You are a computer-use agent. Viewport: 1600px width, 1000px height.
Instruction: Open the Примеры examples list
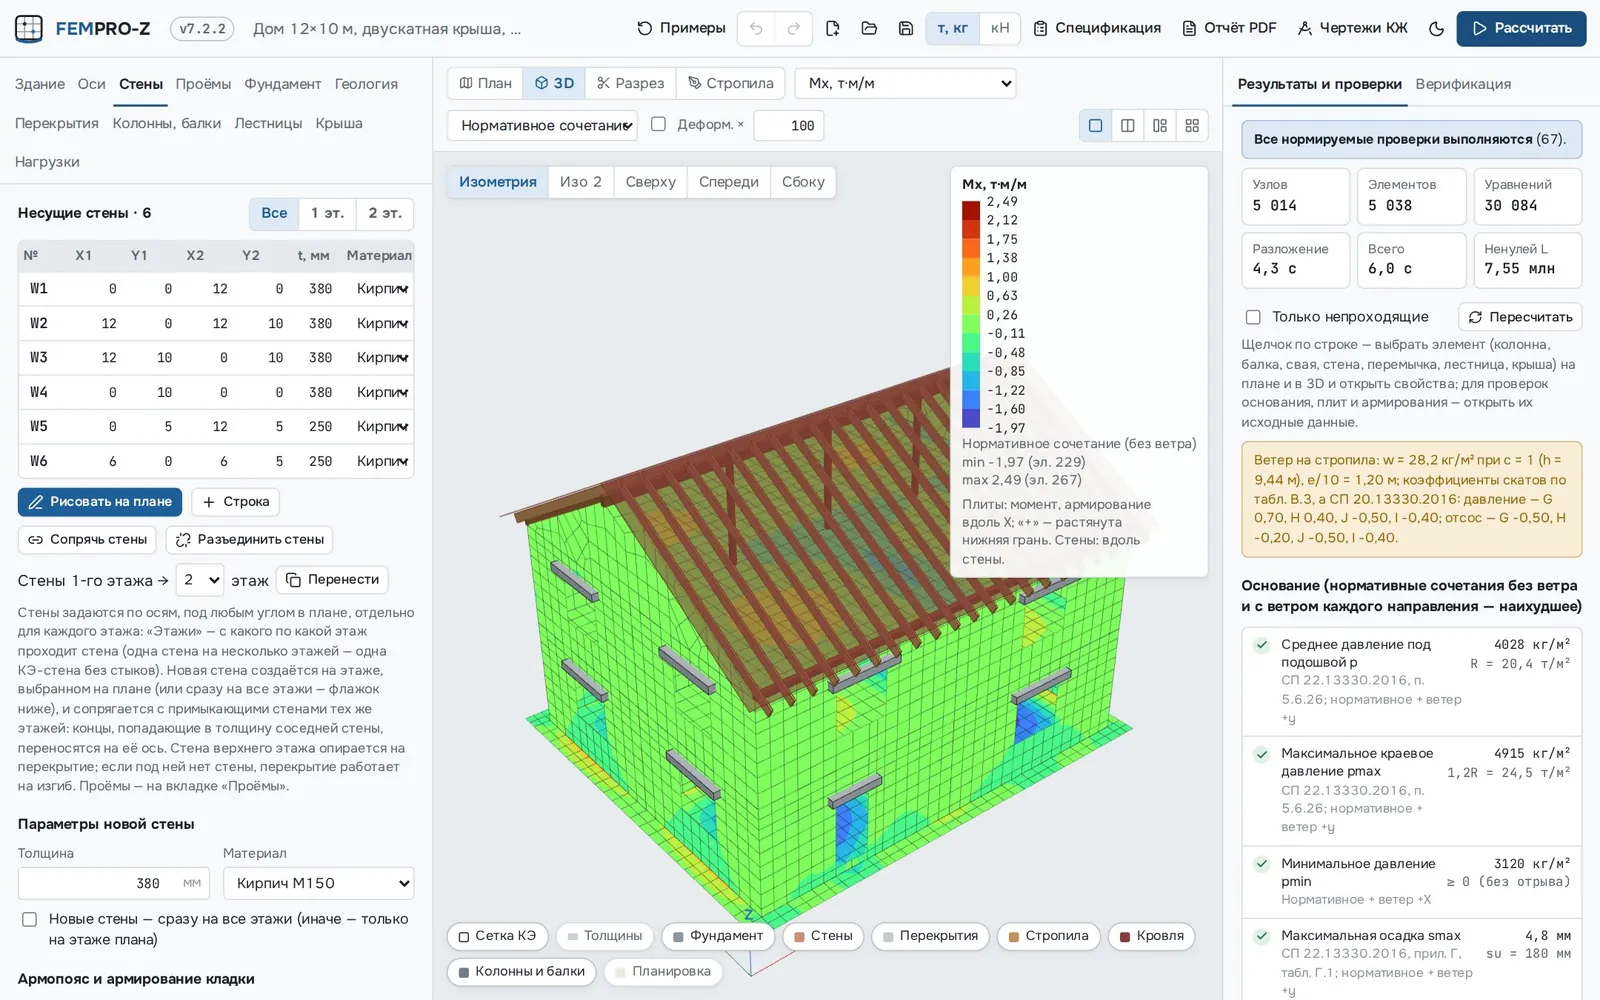coord(681,29)
